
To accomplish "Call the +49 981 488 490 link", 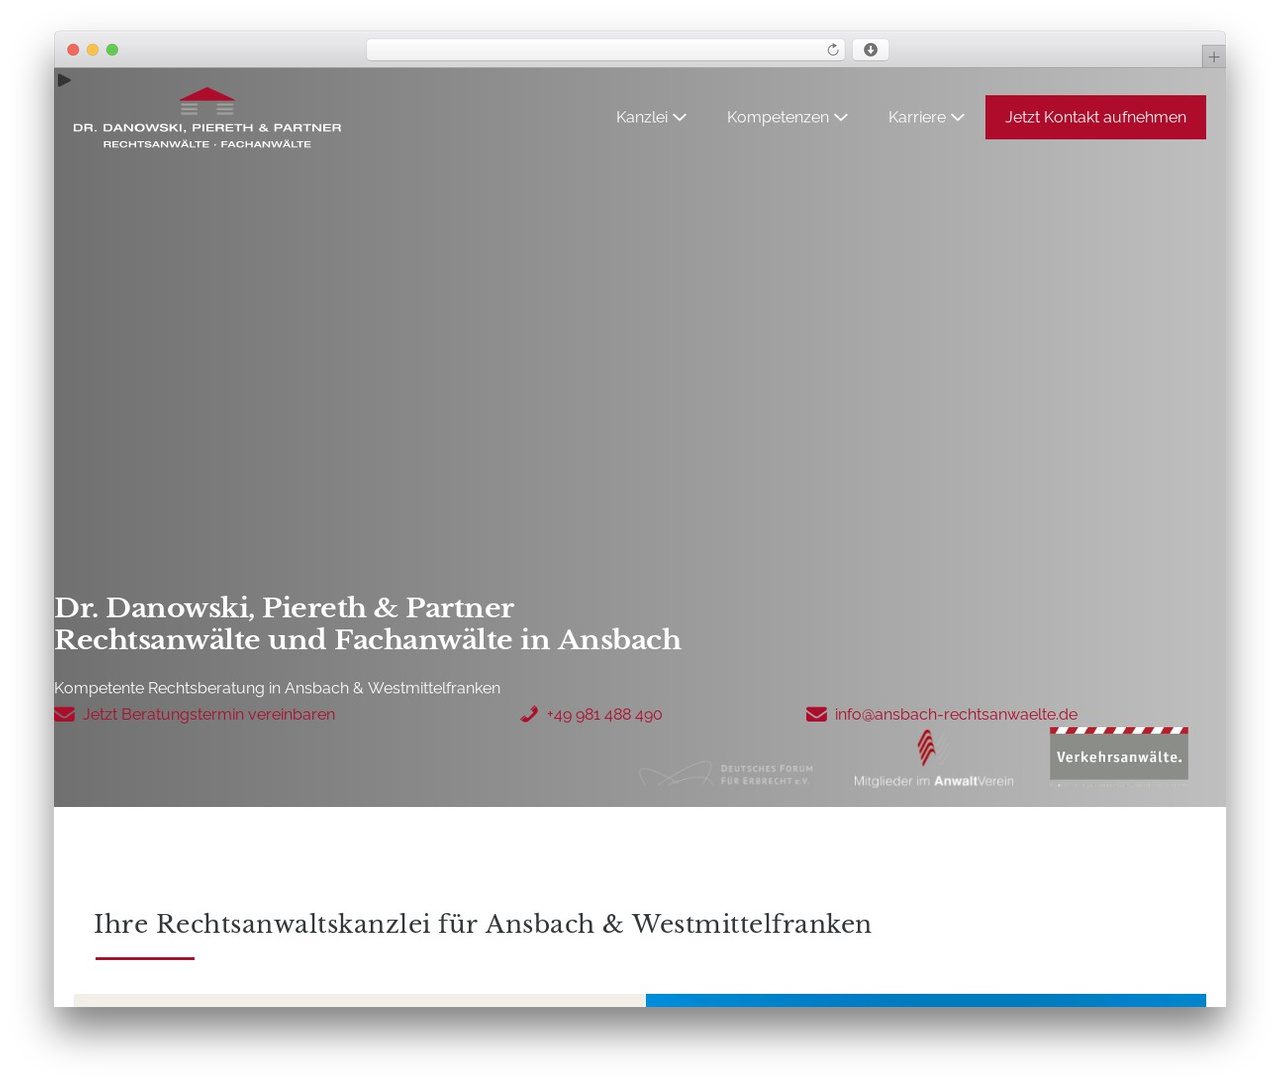I will 604,714.
